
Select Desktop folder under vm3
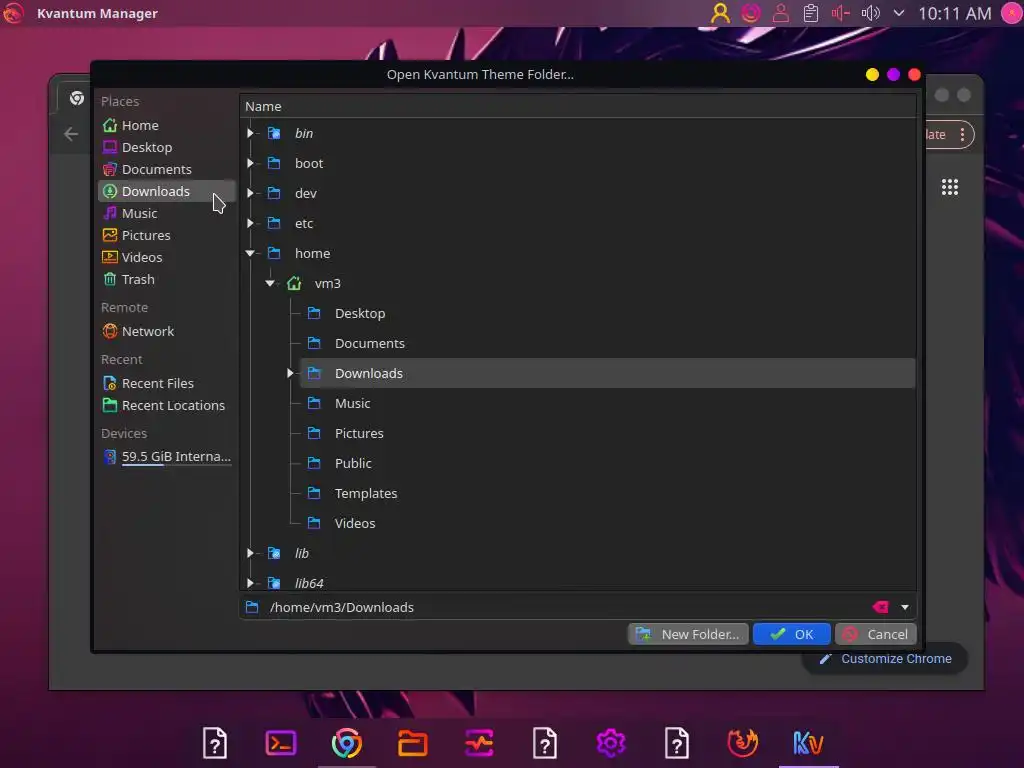click(x=360, y=313)
